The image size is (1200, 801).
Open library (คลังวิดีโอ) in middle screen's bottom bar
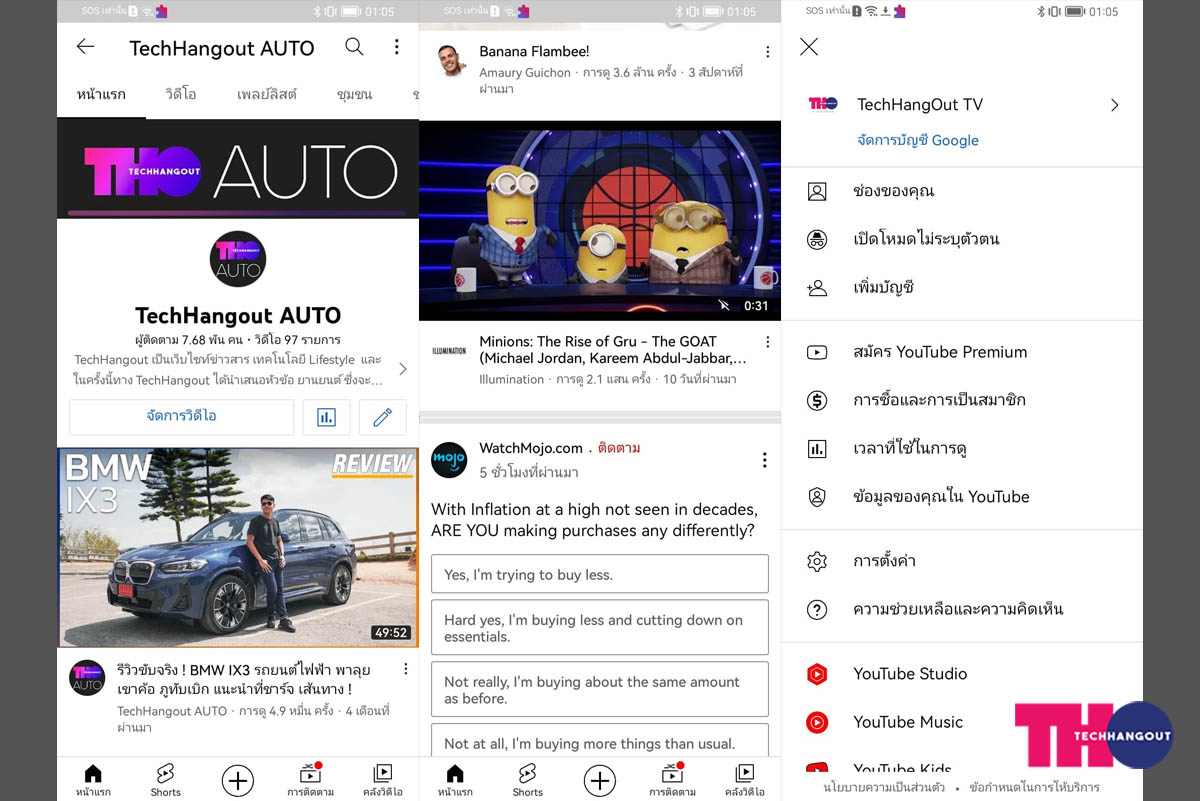[744, 780]
